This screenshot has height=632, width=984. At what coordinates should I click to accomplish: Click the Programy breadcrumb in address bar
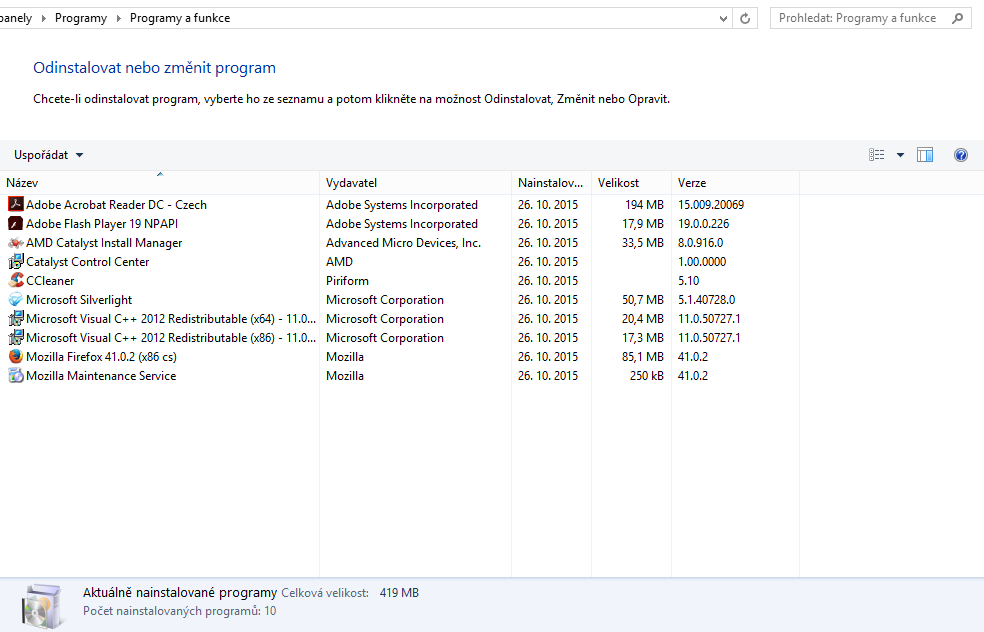[81, 18]
